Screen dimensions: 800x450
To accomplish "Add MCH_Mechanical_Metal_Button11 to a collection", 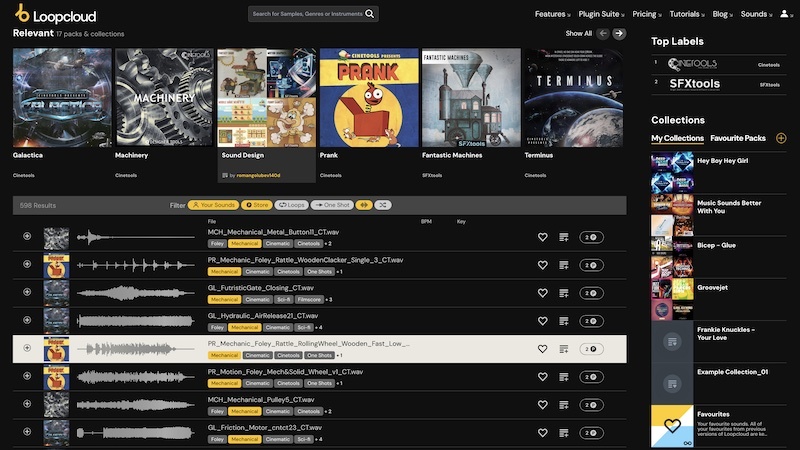I will (564, 237).
